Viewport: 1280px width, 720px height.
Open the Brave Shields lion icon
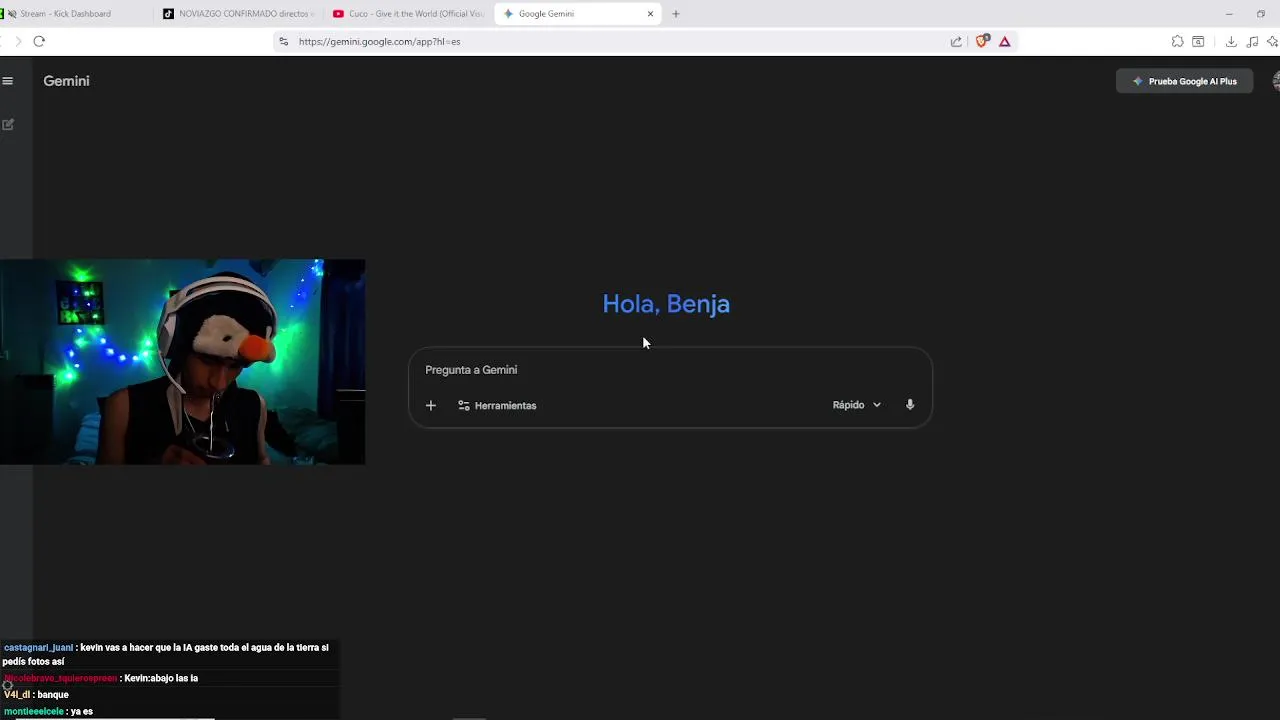982,41
